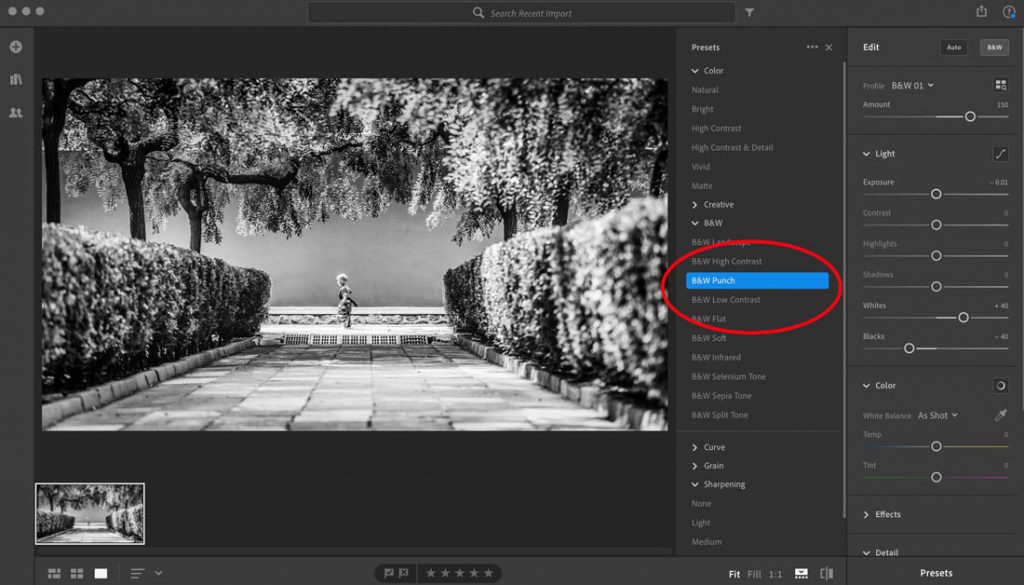Click the filter funnel icon

750,12
